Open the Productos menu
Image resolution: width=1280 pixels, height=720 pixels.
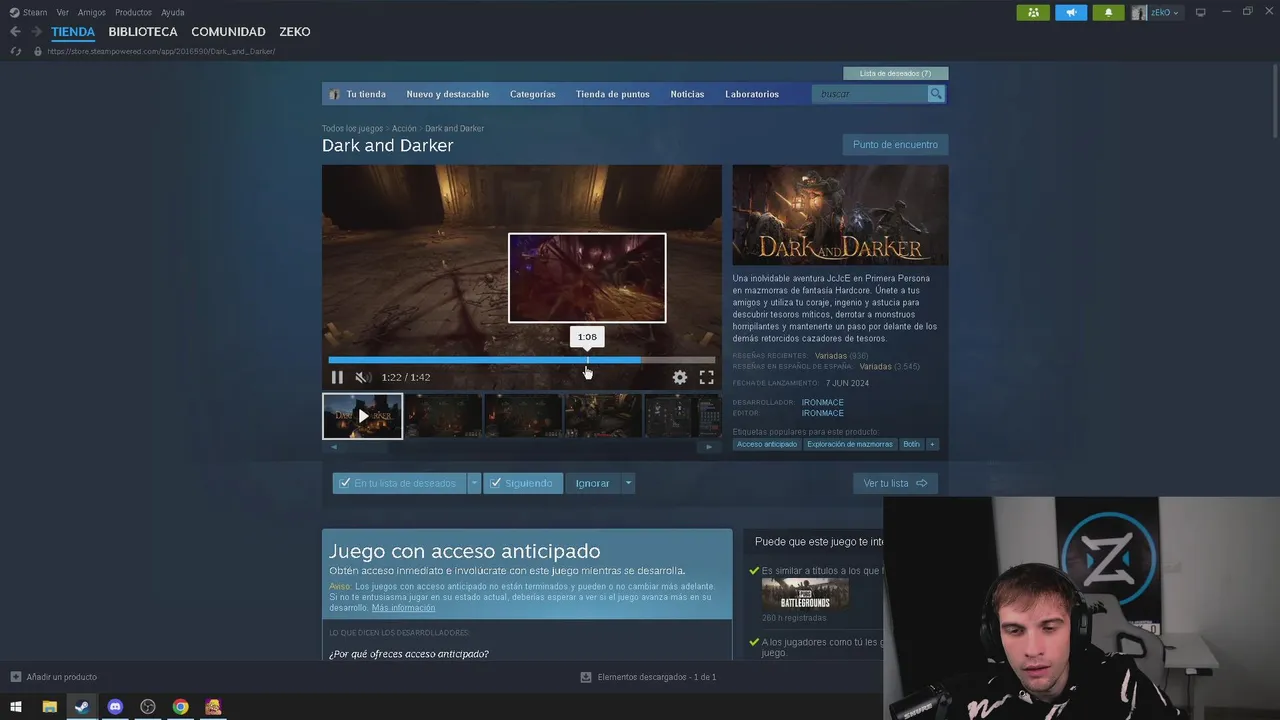pos(133,12)
